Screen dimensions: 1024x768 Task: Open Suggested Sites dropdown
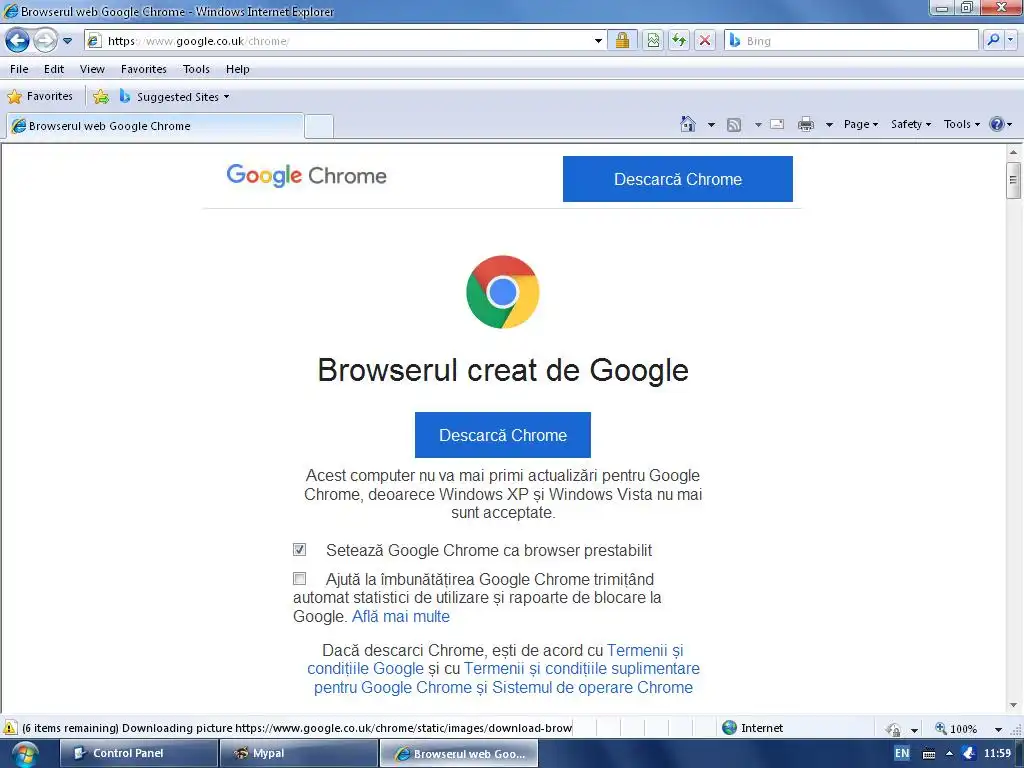tap(174, 97)
